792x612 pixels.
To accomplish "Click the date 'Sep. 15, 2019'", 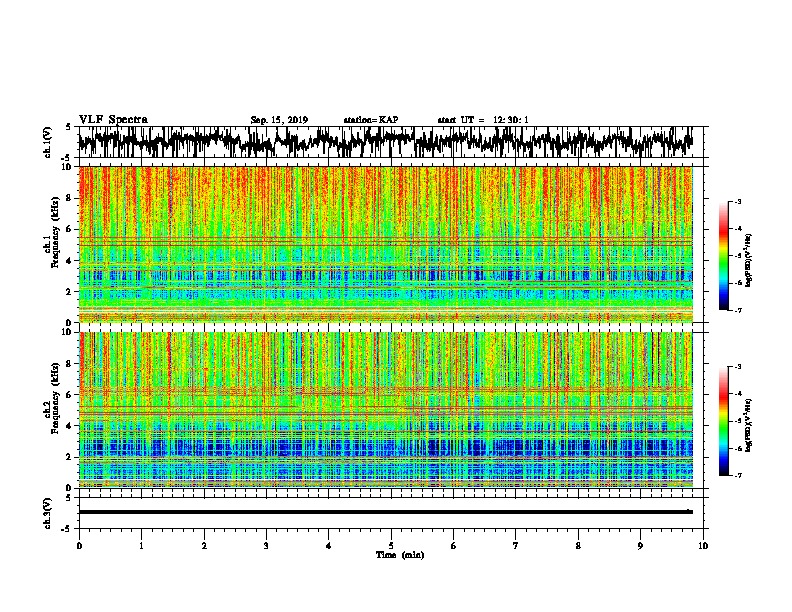I will [279, 120].
